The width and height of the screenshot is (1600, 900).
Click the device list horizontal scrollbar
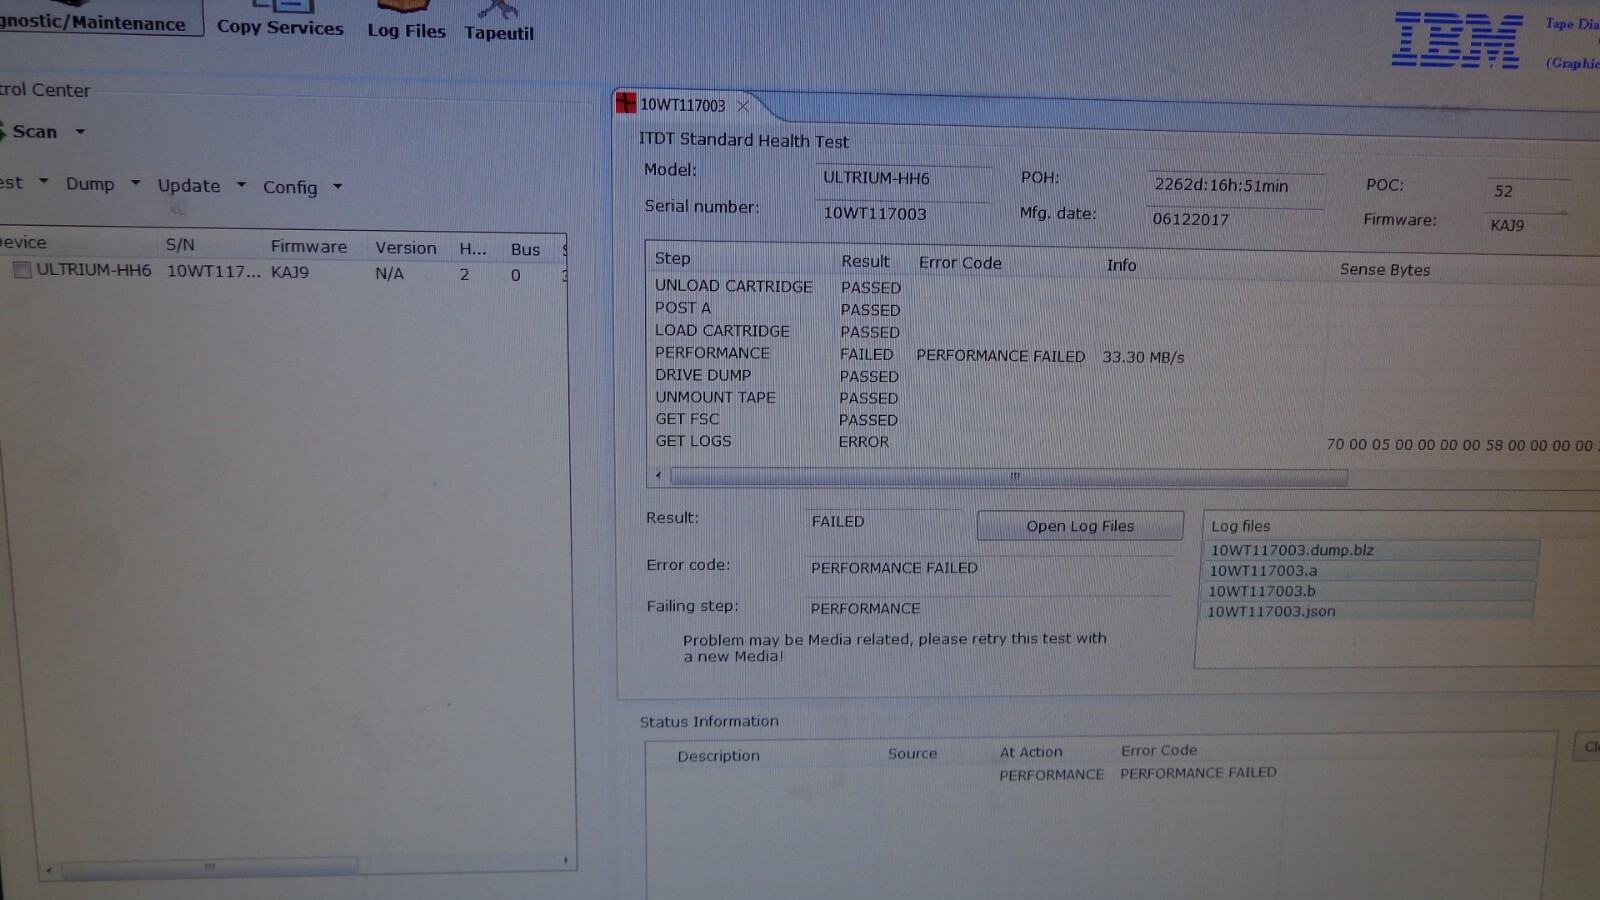pyautogui.click(x=208, y=866)
